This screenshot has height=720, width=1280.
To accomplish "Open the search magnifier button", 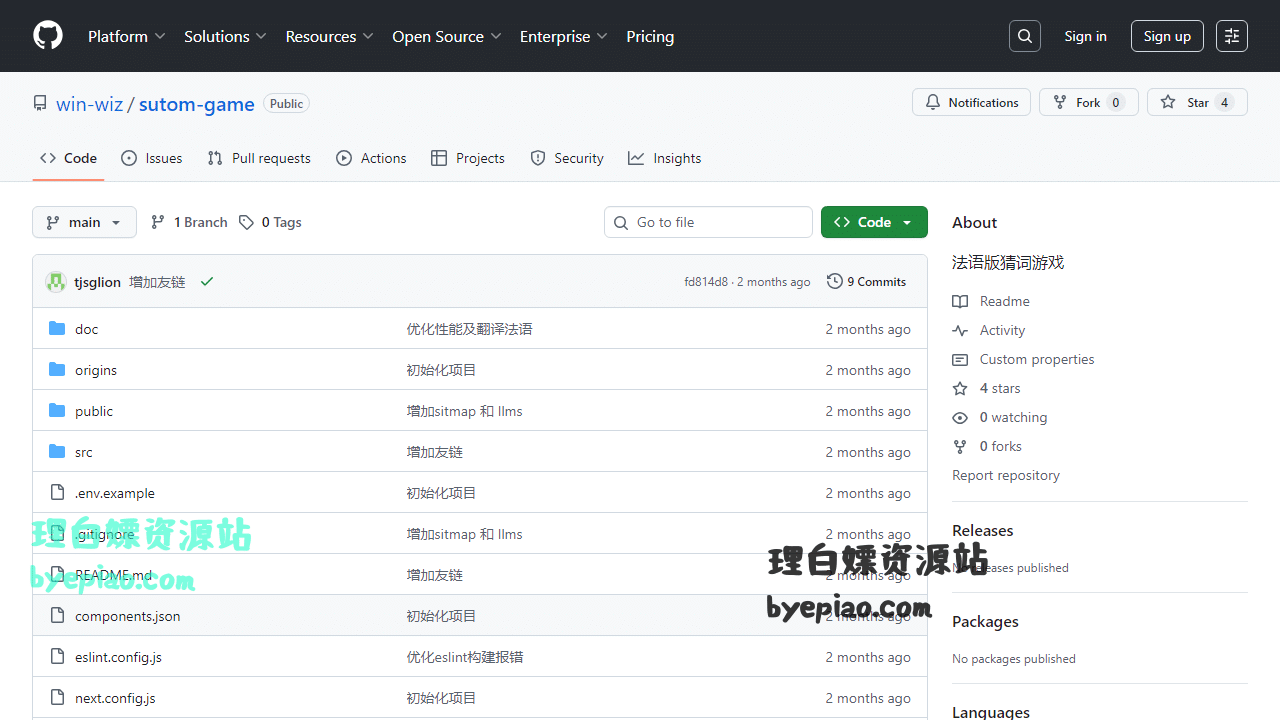I will [x=1025, y=36].
